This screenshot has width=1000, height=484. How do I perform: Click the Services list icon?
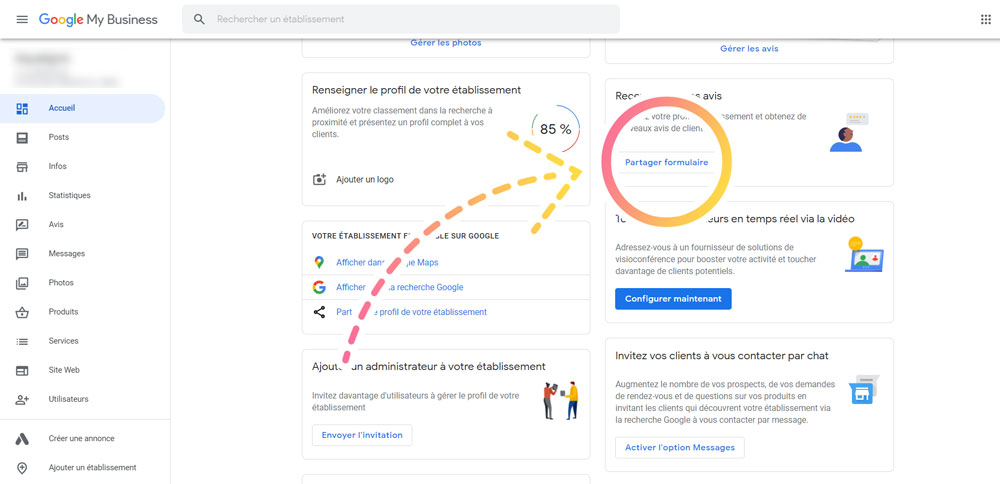coord(22,341)
